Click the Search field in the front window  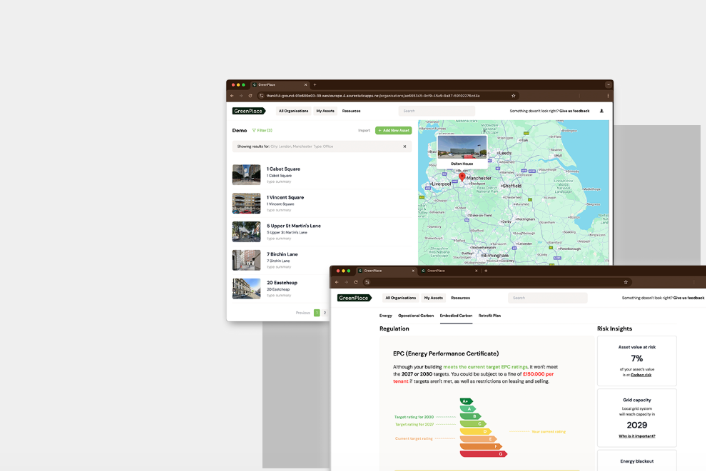[548, 298]
